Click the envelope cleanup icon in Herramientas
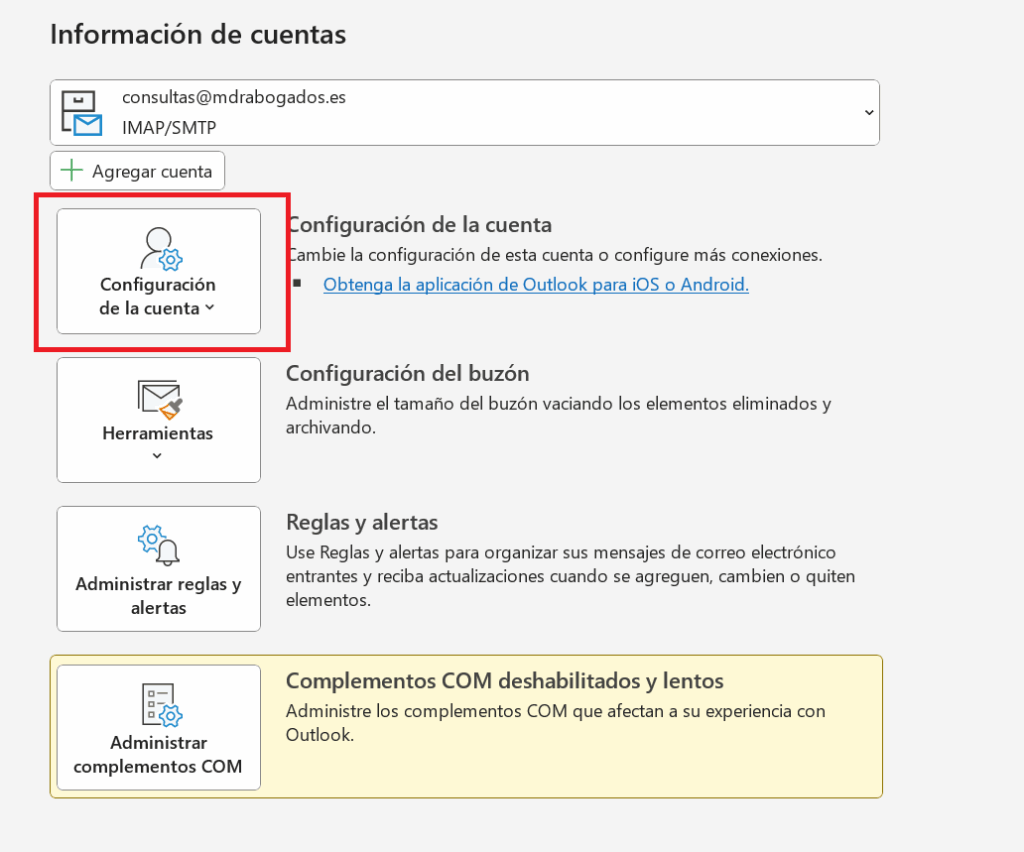The height and width of the screenshot is (852, 1024). (159, 399)
